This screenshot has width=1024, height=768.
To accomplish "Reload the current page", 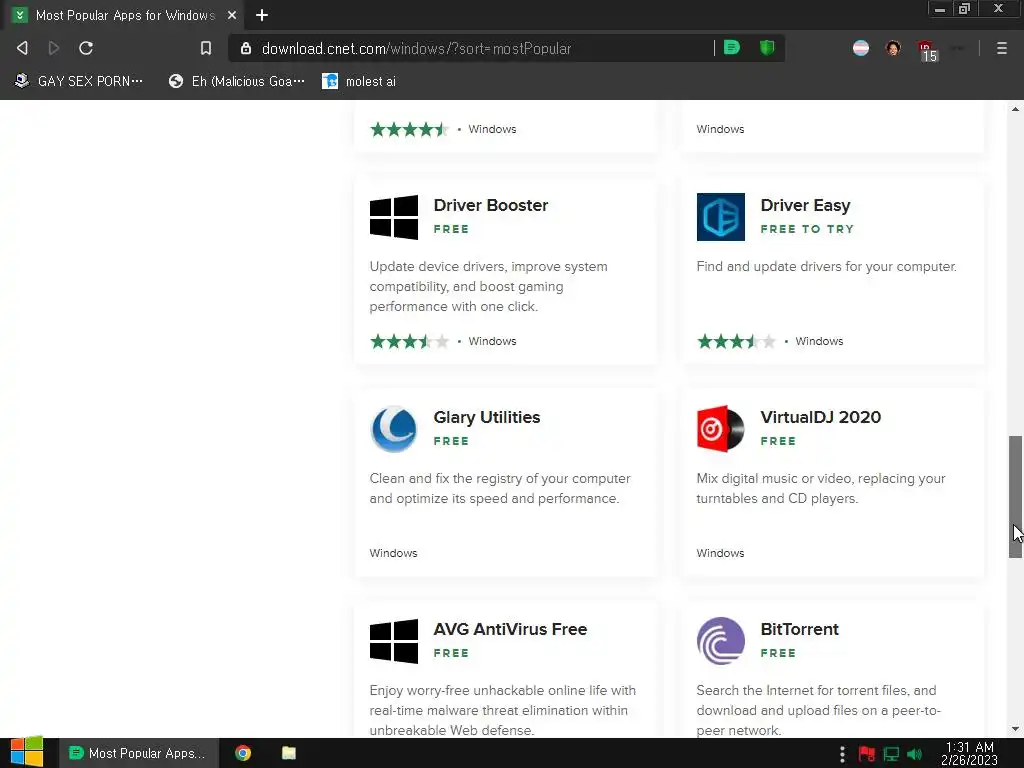I will 86,48.
